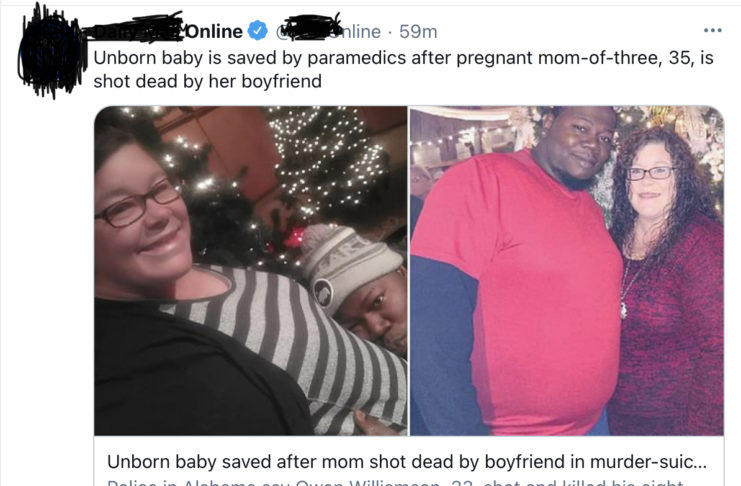Image resolution: width=741 pixels, height=486 pixels.
Task: Open left photo of woman in striped shirt
Action: [250, 270]
